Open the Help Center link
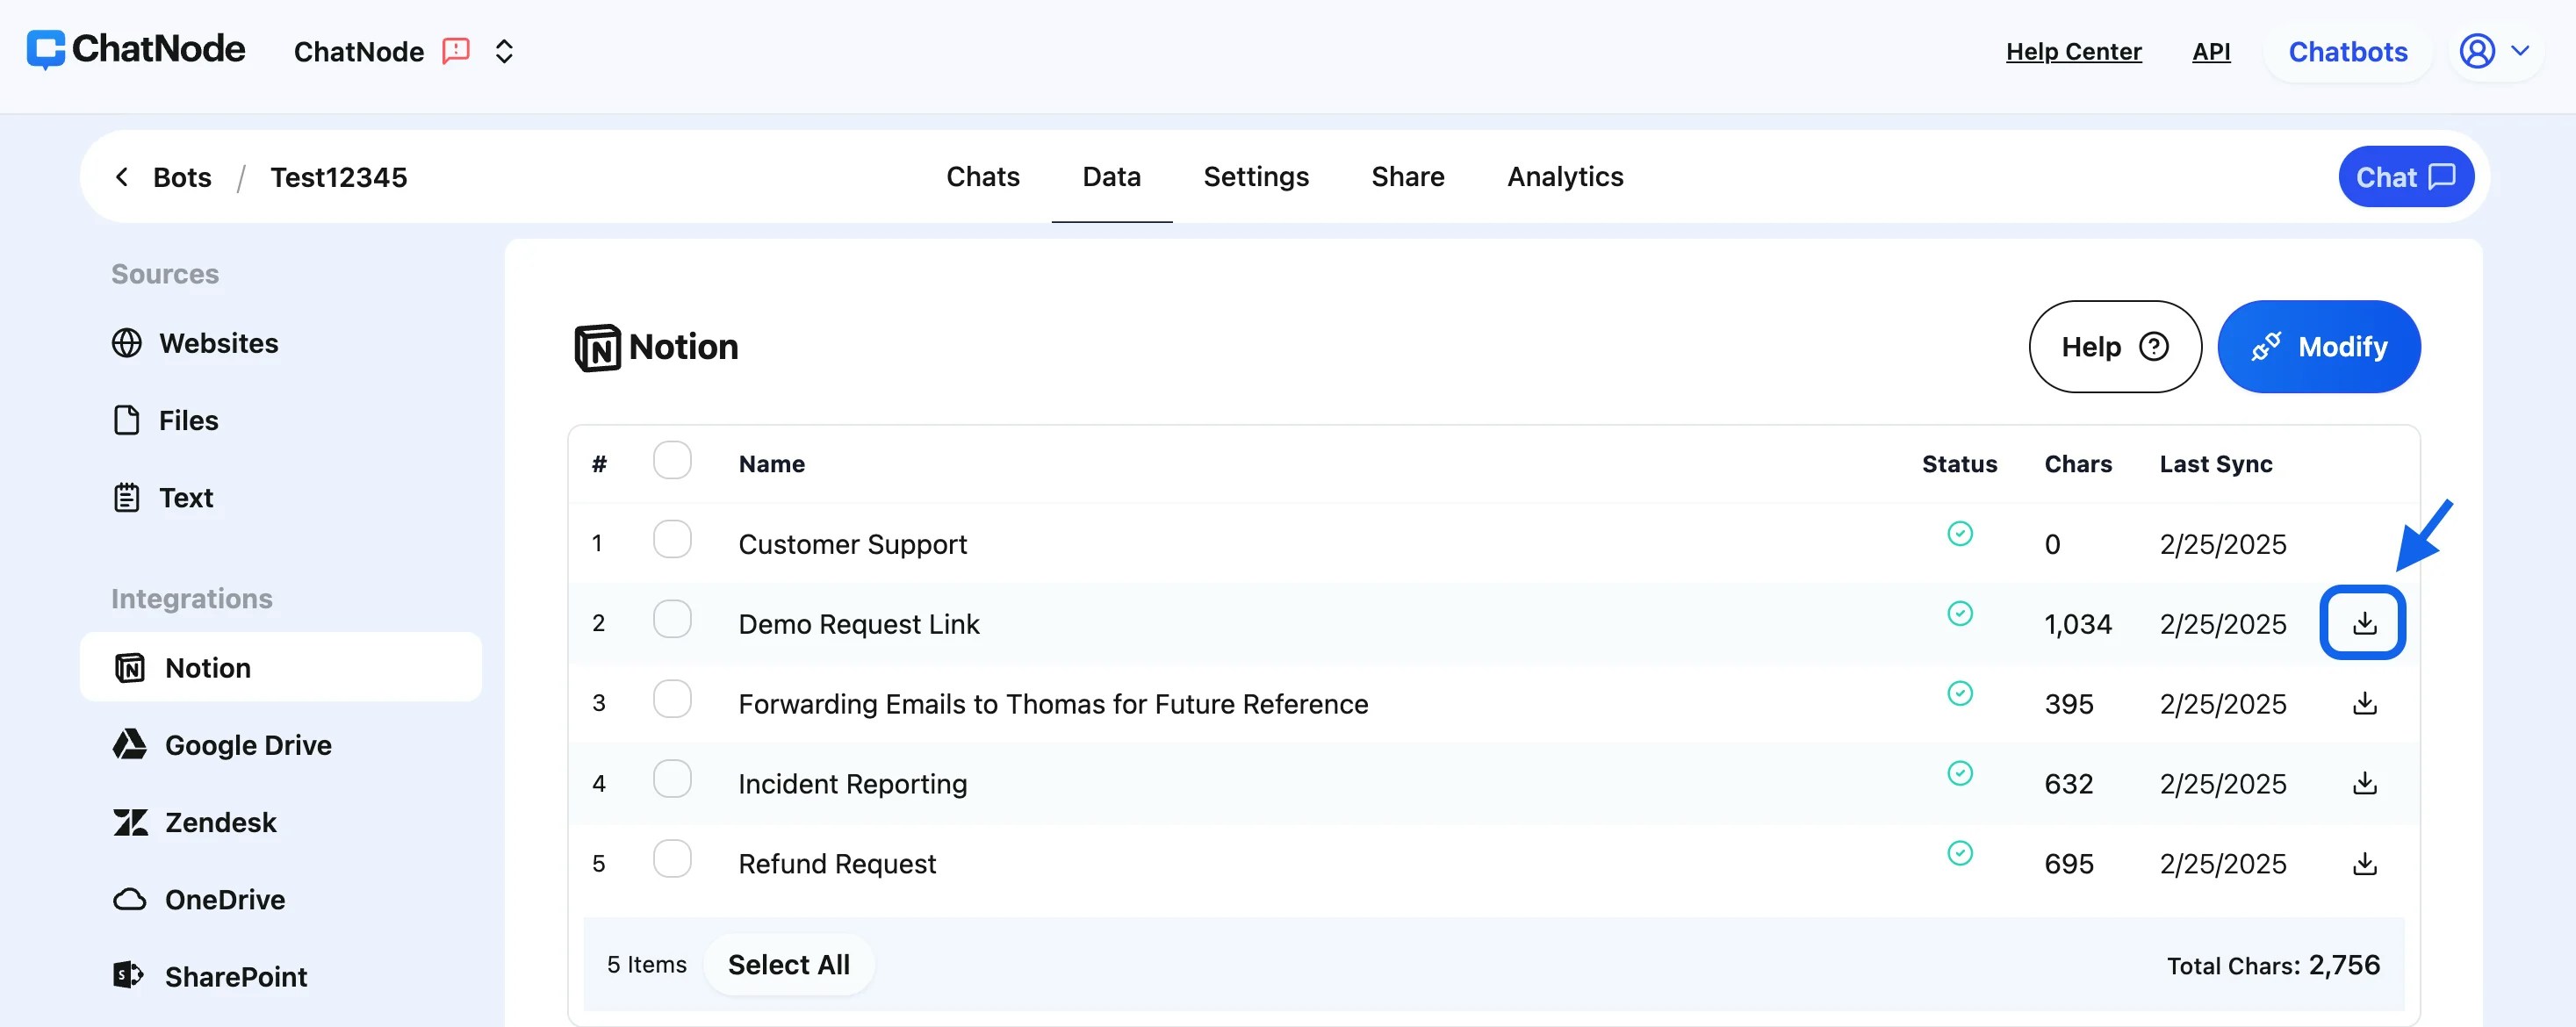This screenshot has width=2576, height=1027. click(x=2073, y=51)
